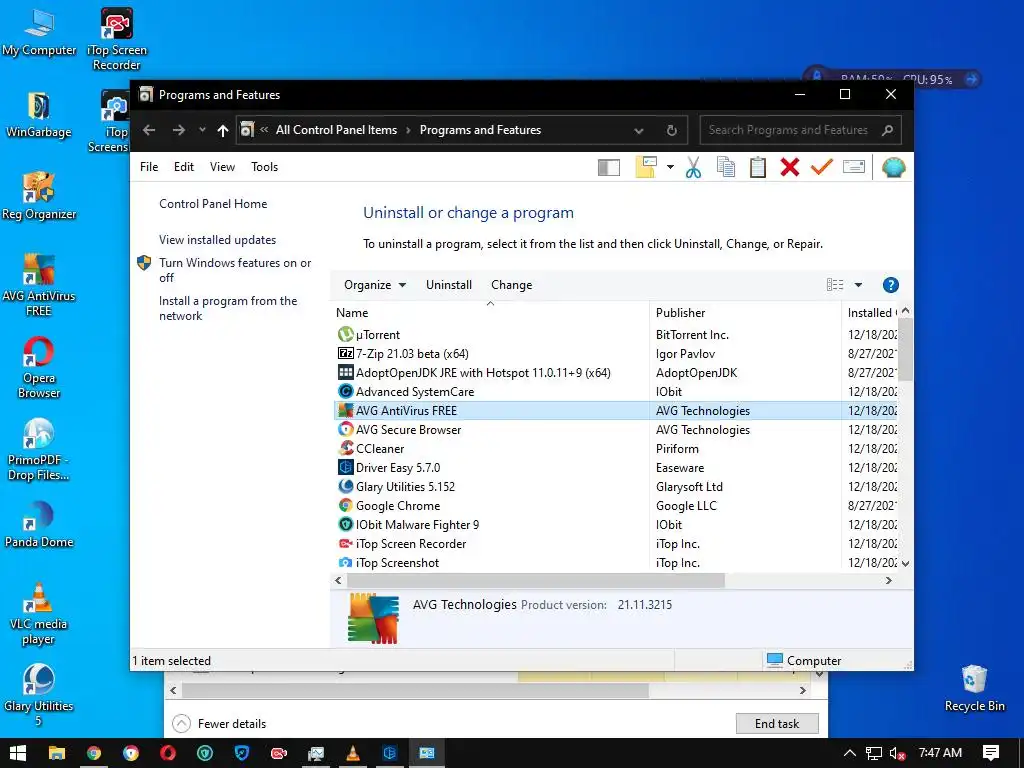Collapse Task Manager with Fewer details
1024x768 pixels.
pos(219,723)
